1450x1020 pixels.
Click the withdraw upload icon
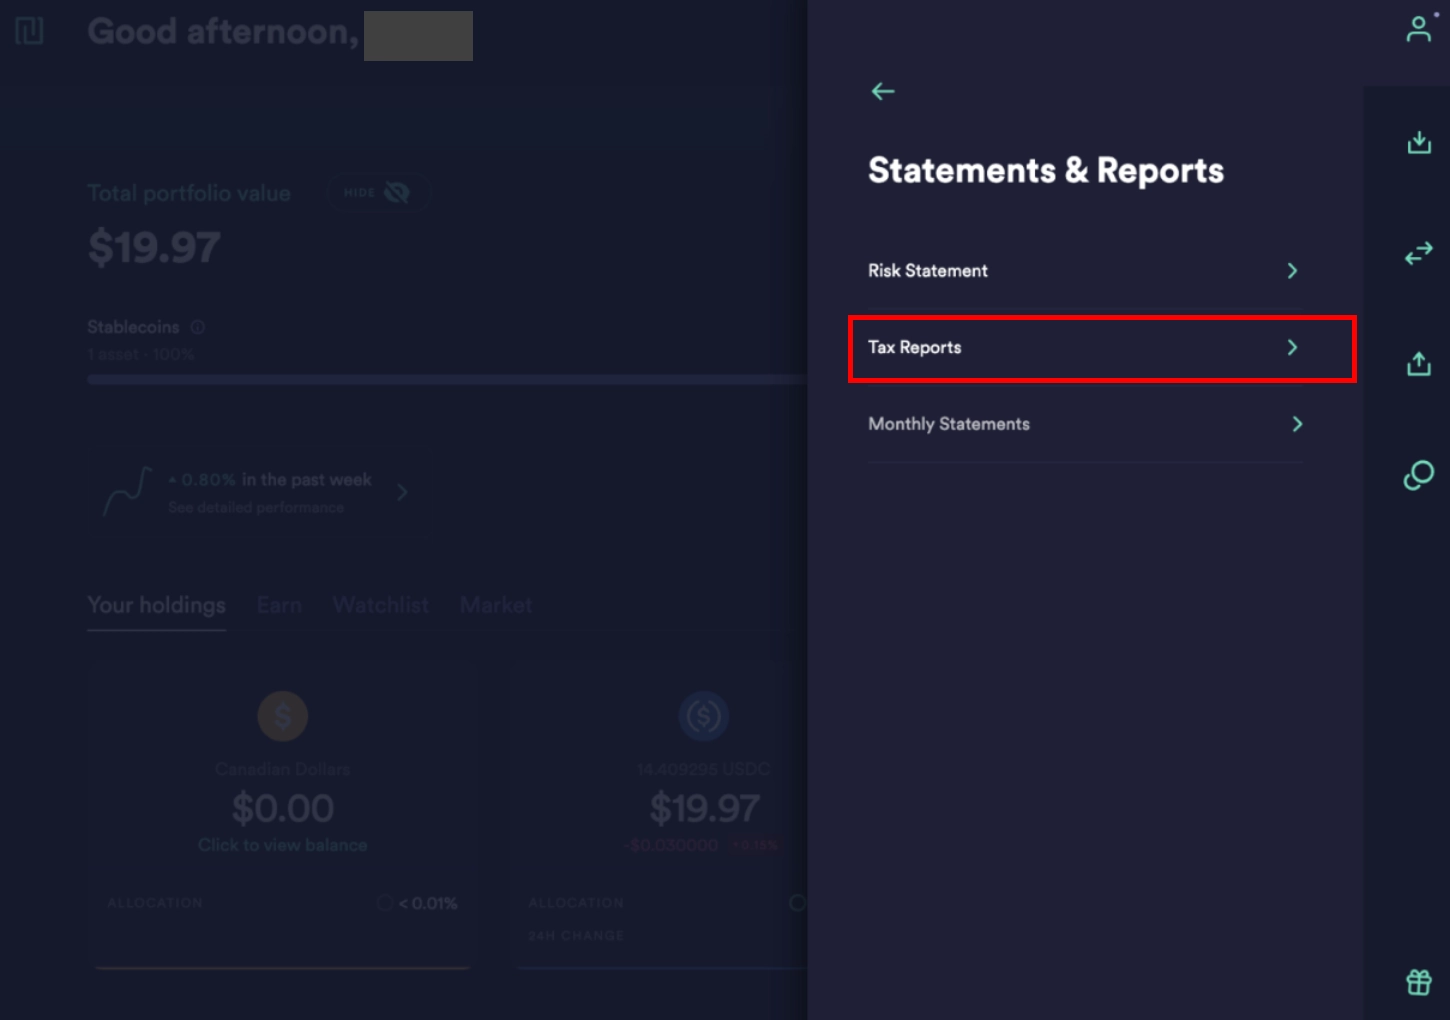(x=1419, y=363)
